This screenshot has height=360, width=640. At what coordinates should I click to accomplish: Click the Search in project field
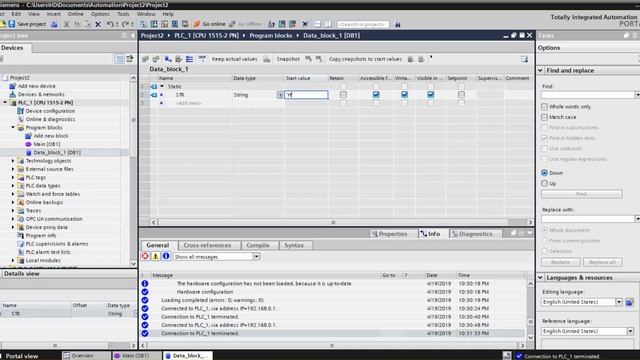(x=362, y=24)
